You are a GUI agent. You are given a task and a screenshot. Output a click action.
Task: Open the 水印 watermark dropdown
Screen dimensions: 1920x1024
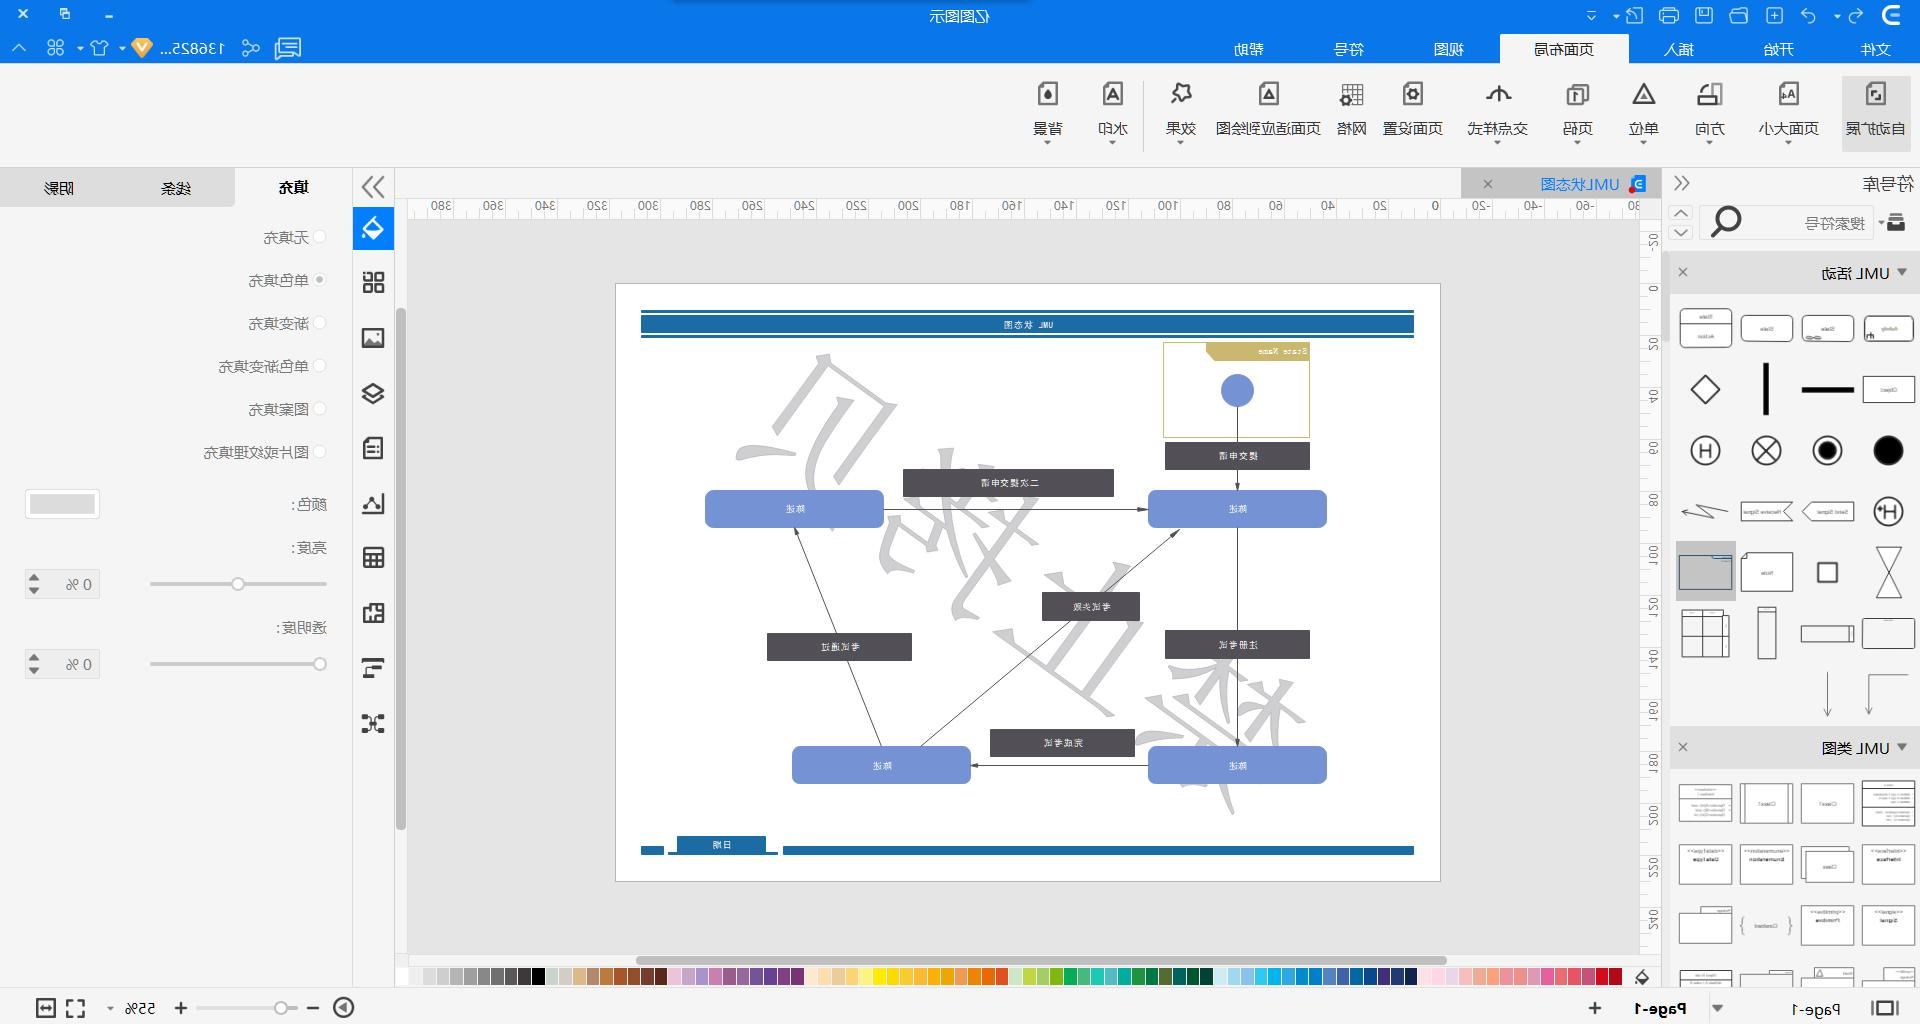click(x=1112, y=113)
